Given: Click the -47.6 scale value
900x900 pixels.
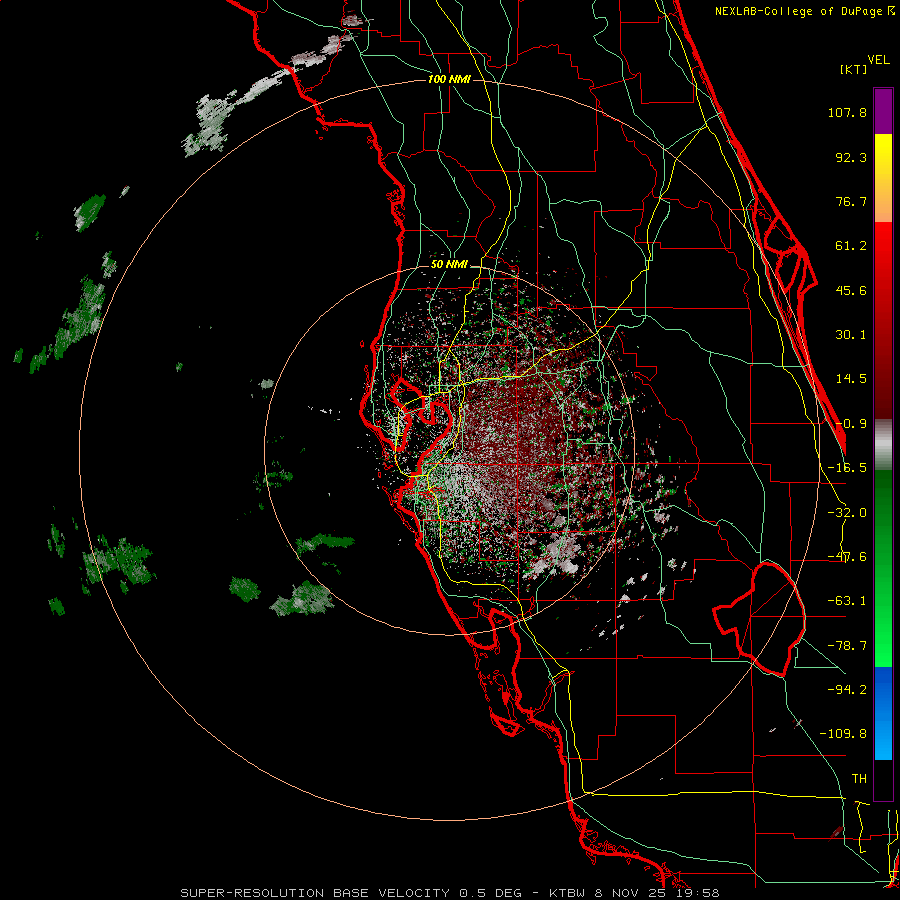Looking at the screenshot, I should click(x=847, y=557).
